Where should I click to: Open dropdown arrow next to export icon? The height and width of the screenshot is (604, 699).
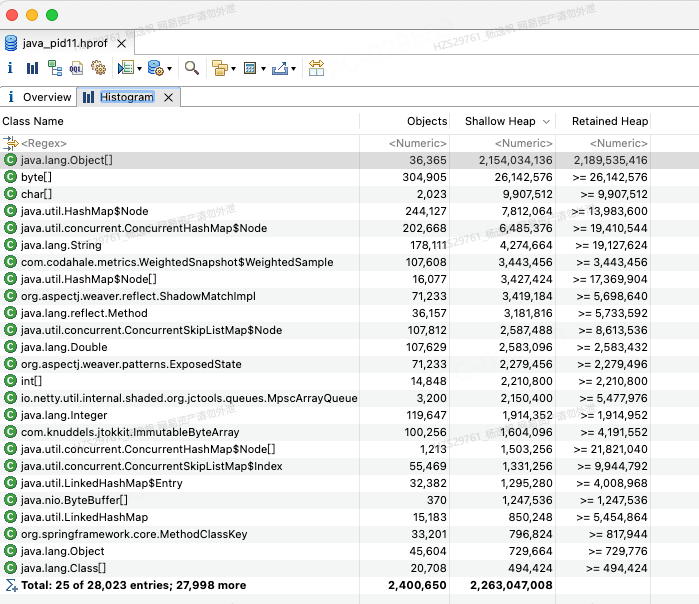[x=293, y=69]
